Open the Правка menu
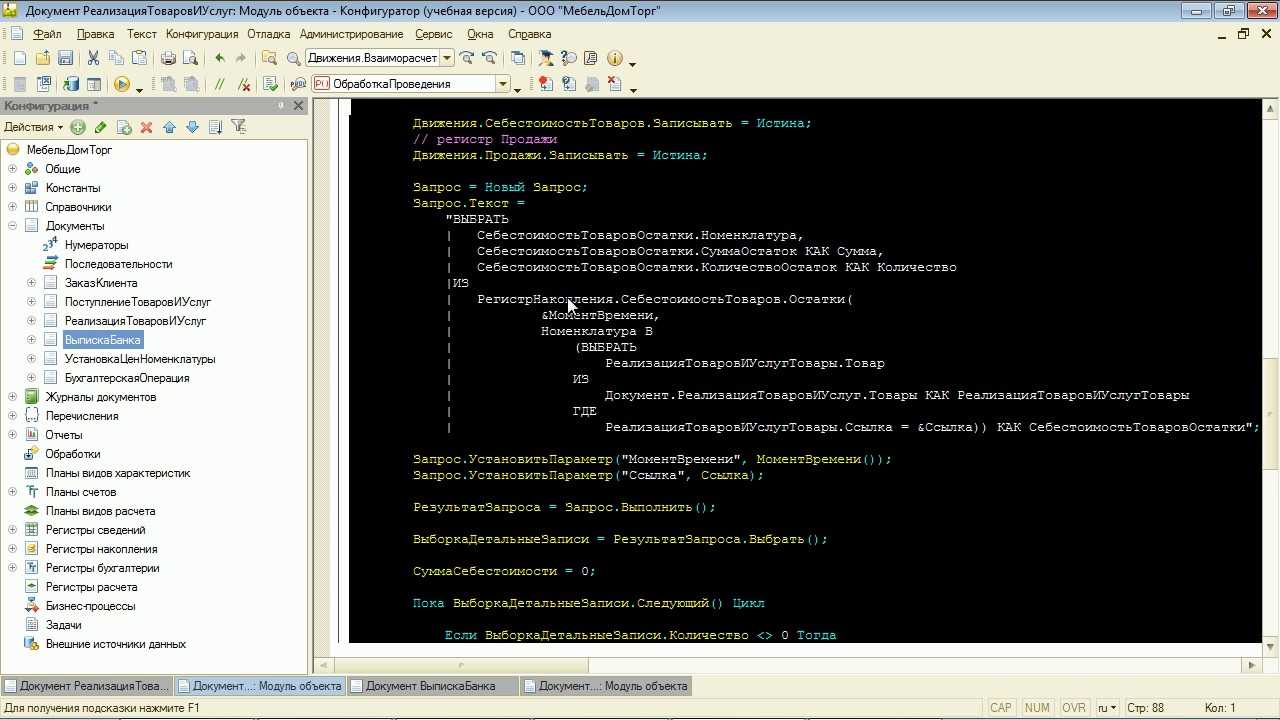The image size is (1280, 720). (x=95, y=34)
